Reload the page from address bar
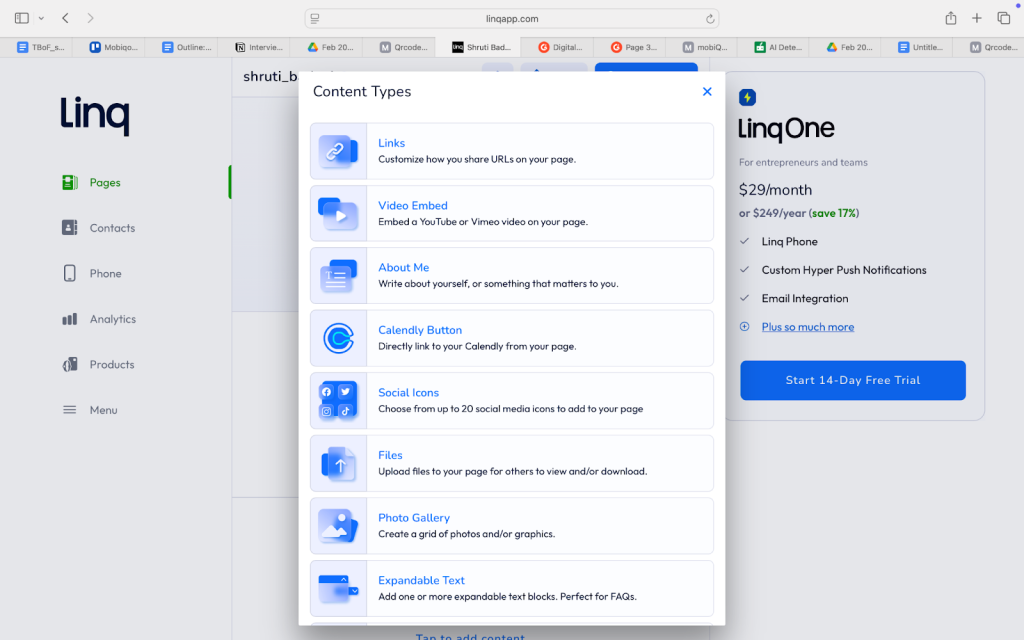1024x640 pixels. click(710, 18)
